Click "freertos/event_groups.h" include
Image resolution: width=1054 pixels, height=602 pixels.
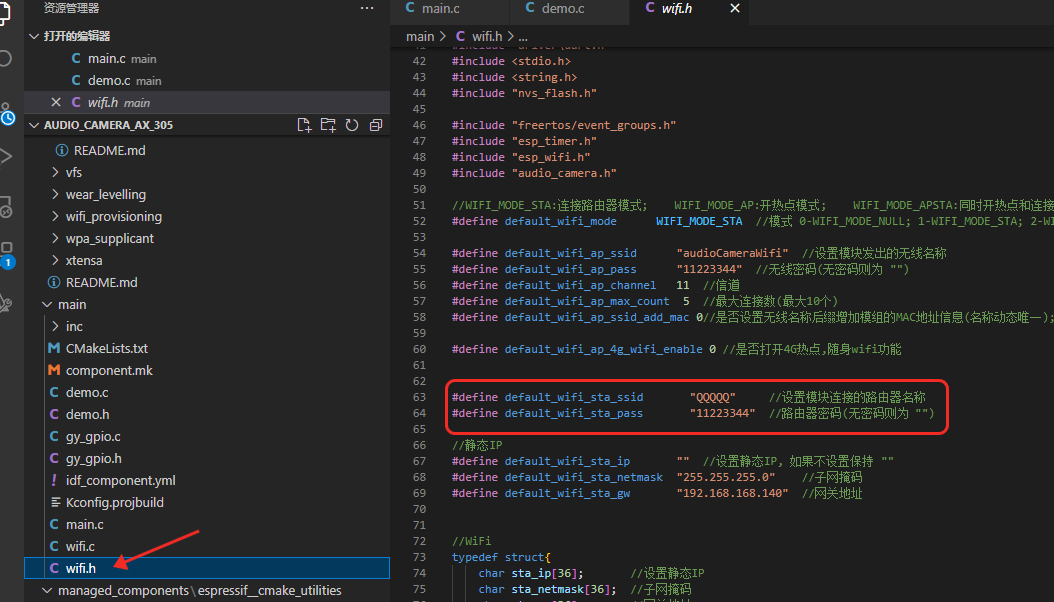click(x=594, y=125)
